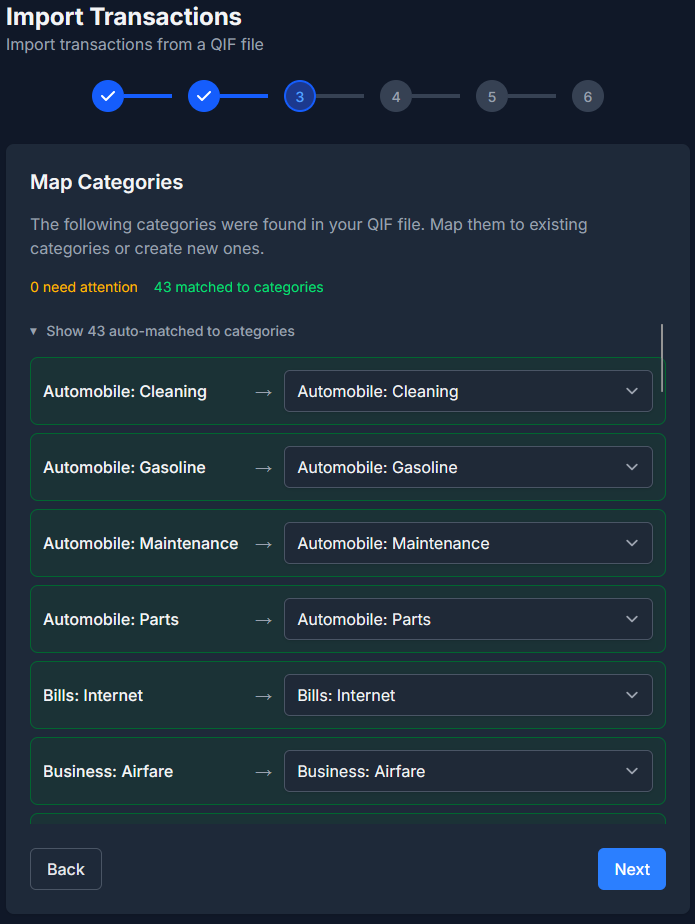
Task: Select current step 3 indicator
Action: [x=299, y=96]
